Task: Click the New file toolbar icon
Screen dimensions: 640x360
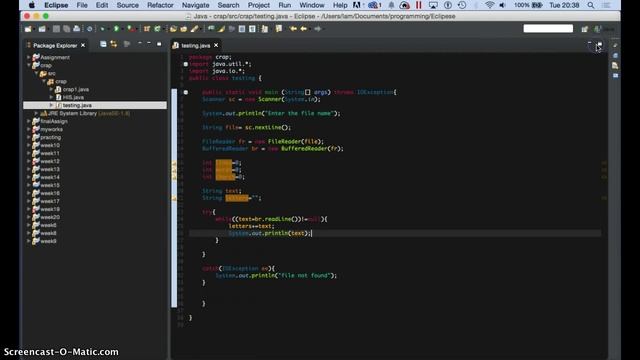Action: coord(28,29)
